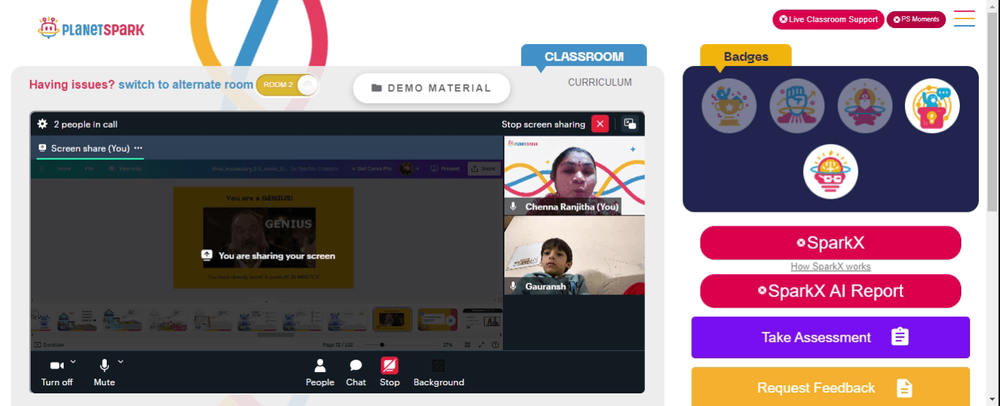Open the People panel
Viewport: 1000px width, 406px height.
point(320,372)
